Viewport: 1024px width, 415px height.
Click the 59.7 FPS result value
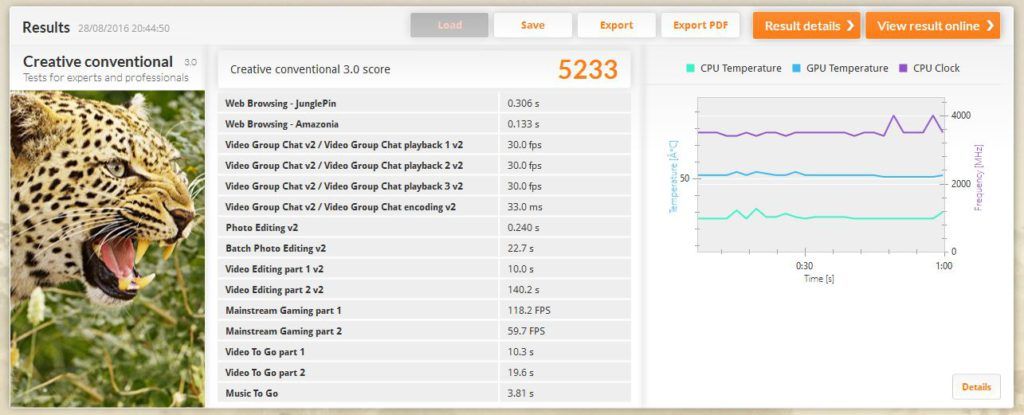click(526, 331)
